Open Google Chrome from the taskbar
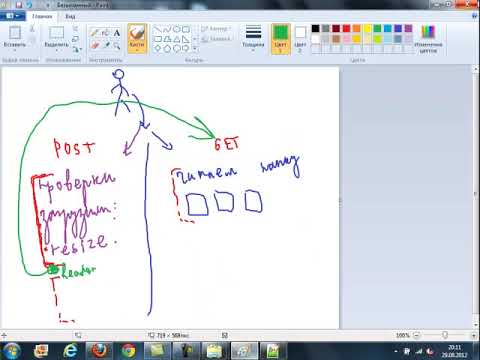The height and width of the screenshot is (360, 480). (x=128, y=351)
